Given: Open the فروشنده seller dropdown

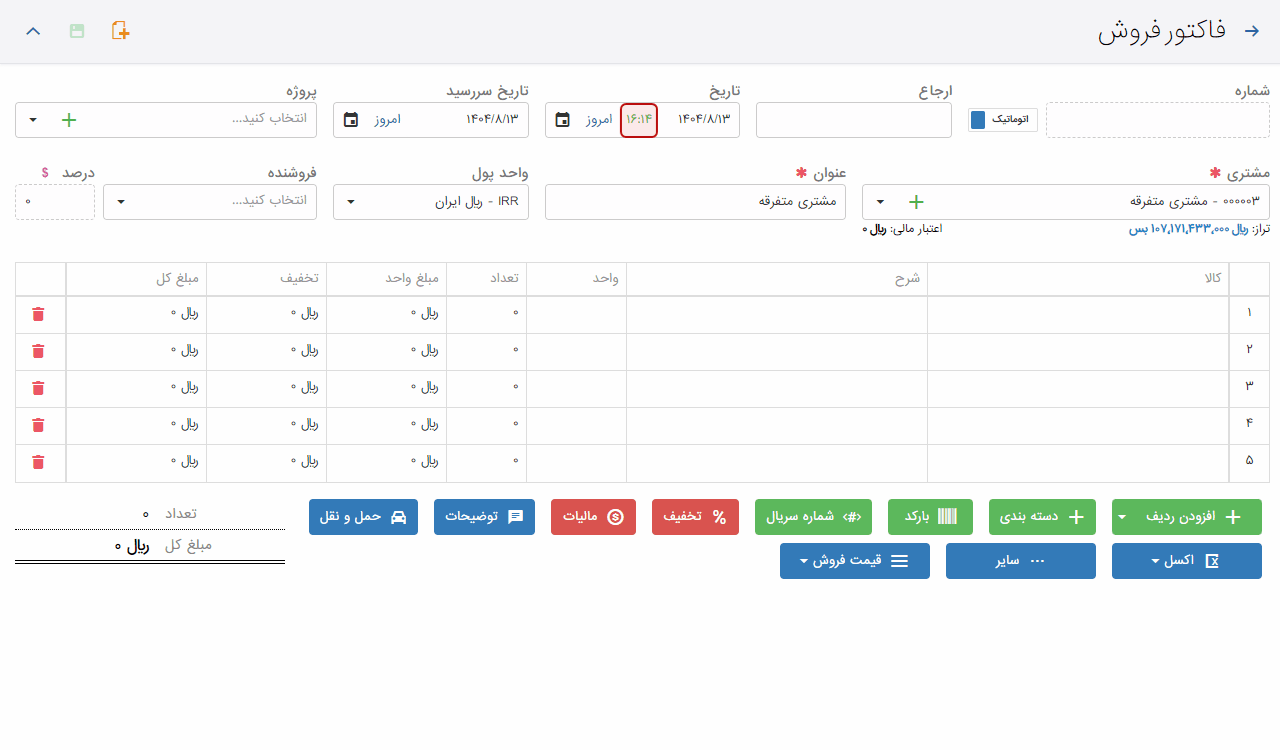Looking at the screenshot, I should pos(121,202).
